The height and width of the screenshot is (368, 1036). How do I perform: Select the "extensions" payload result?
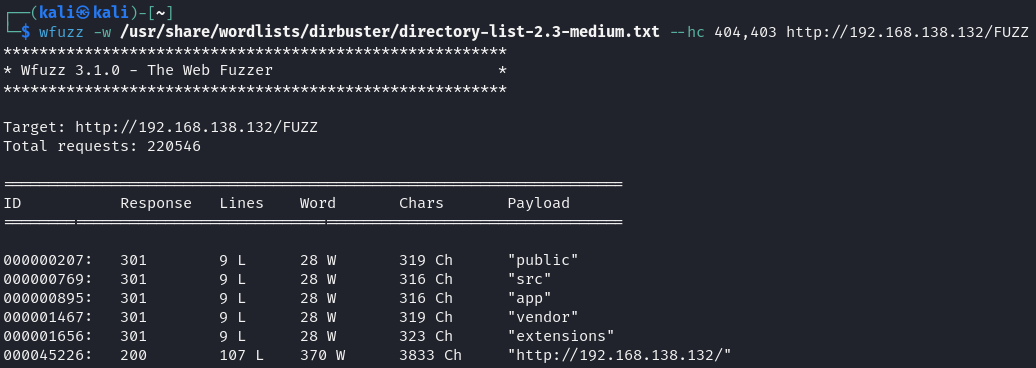tap(561, 336)
